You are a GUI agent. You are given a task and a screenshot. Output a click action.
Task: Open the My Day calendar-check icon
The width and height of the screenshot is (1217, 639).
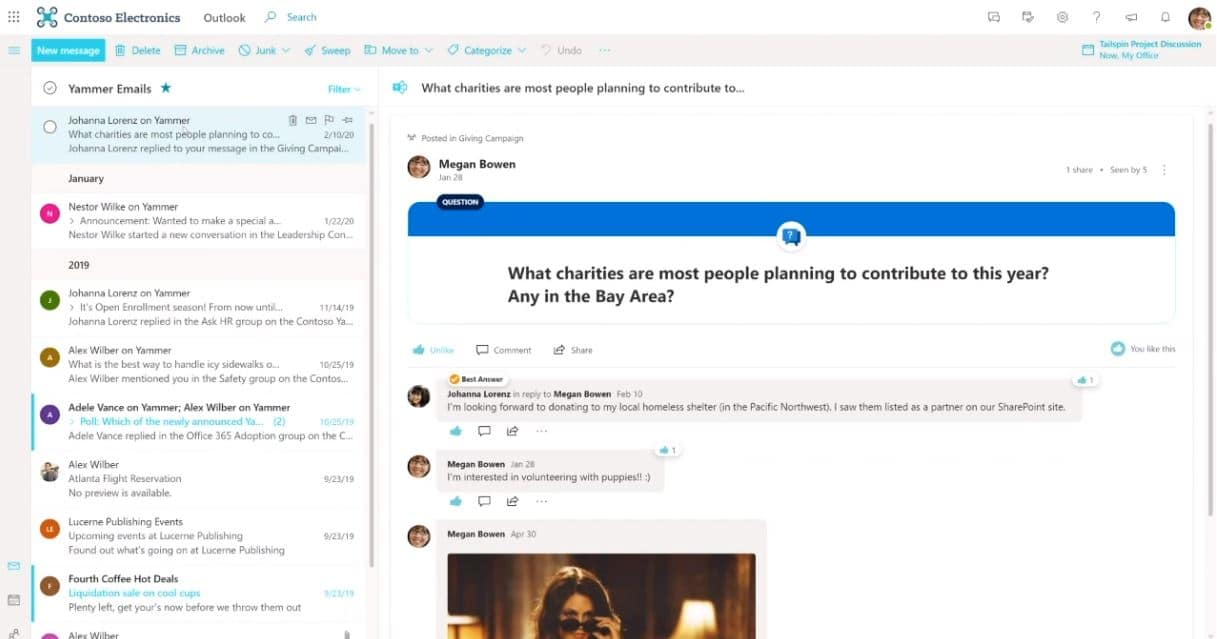[x=1028, y=17]
